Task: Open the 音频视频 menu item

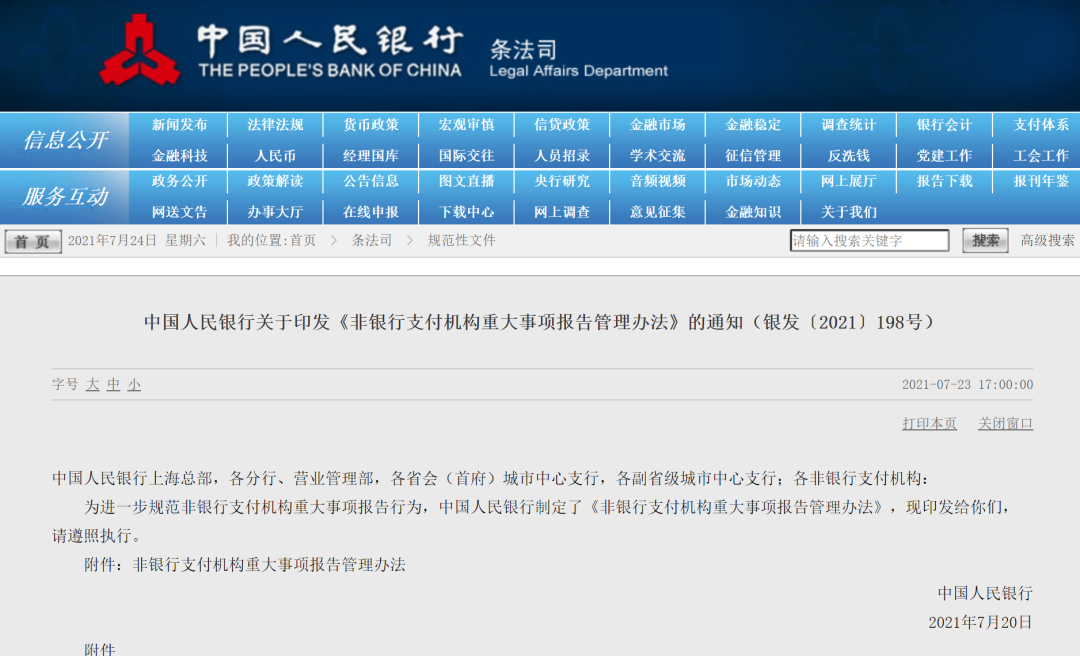Action: [x=658, y=181]
